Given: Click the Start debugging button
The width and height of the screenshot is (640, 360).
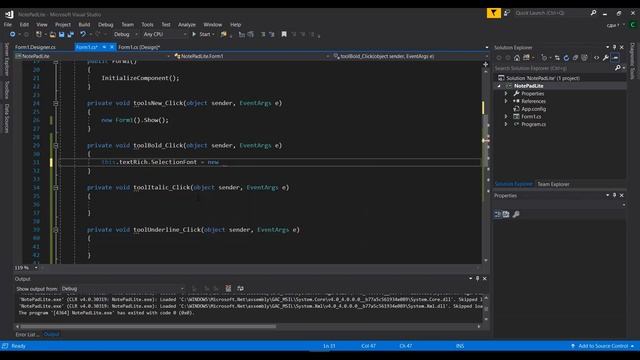Looking at the screenshot, I should click(x=203, y=35).
